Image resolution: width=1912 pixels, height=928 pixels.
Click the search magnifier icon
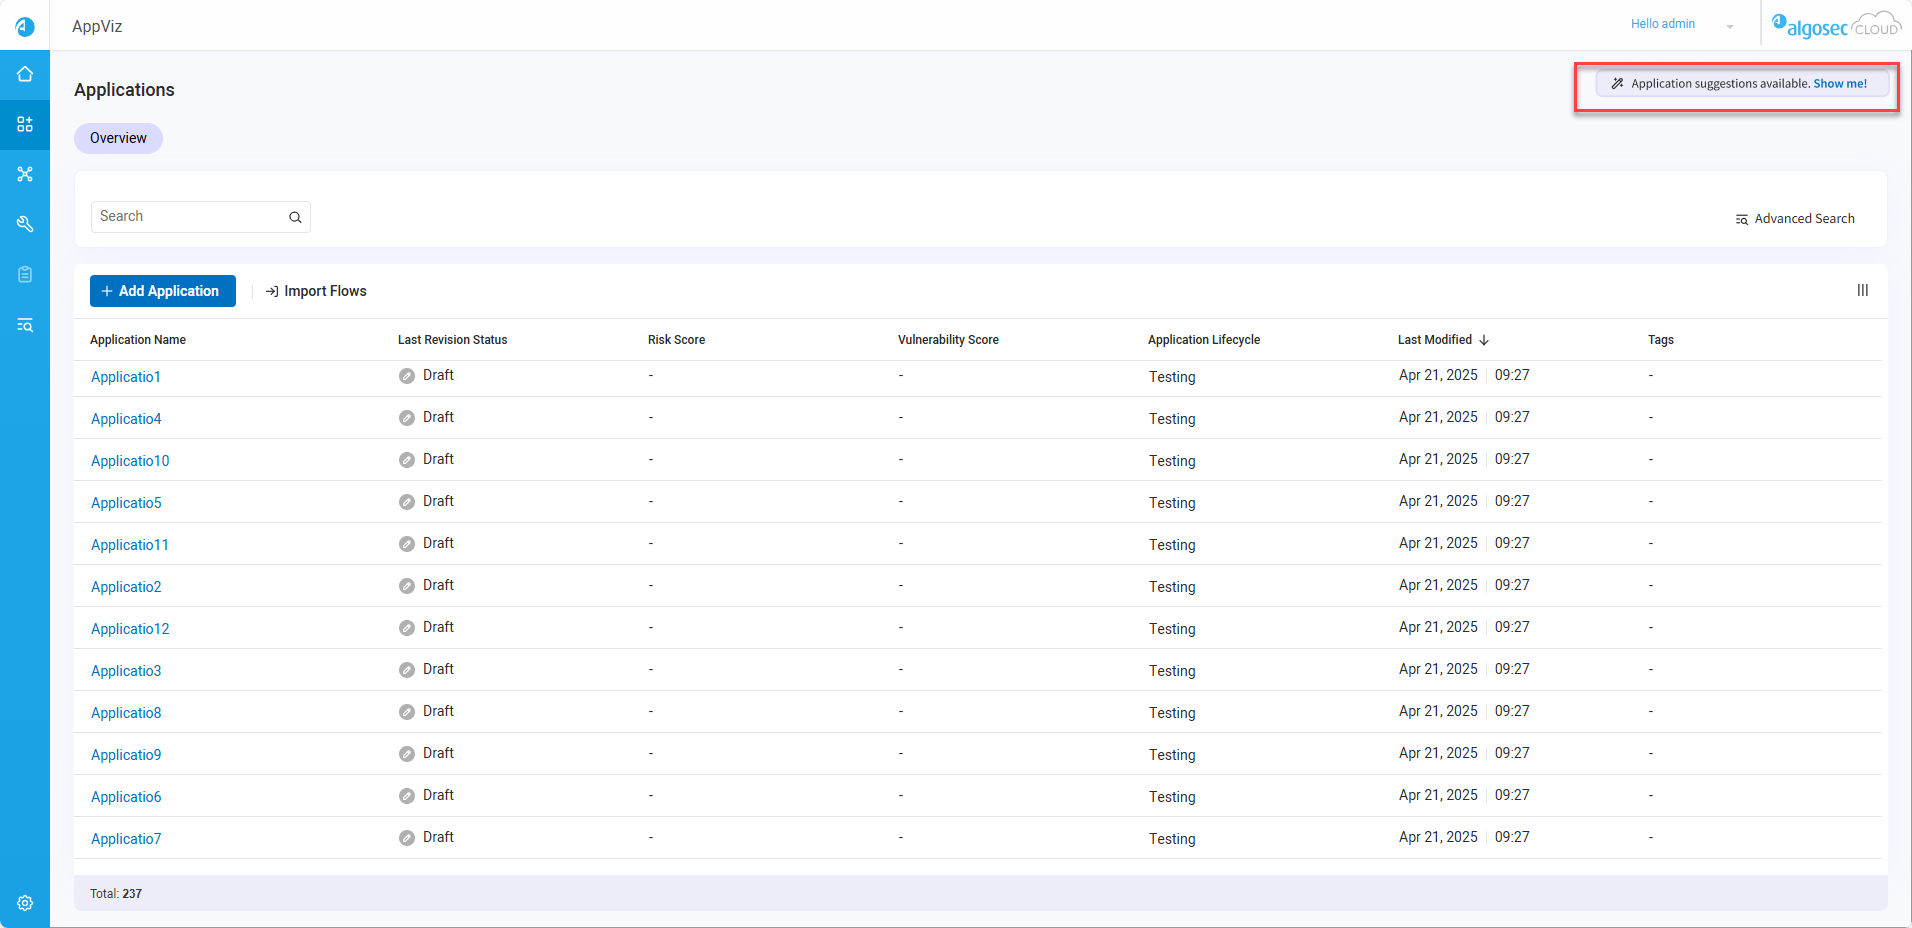(295, 217)
